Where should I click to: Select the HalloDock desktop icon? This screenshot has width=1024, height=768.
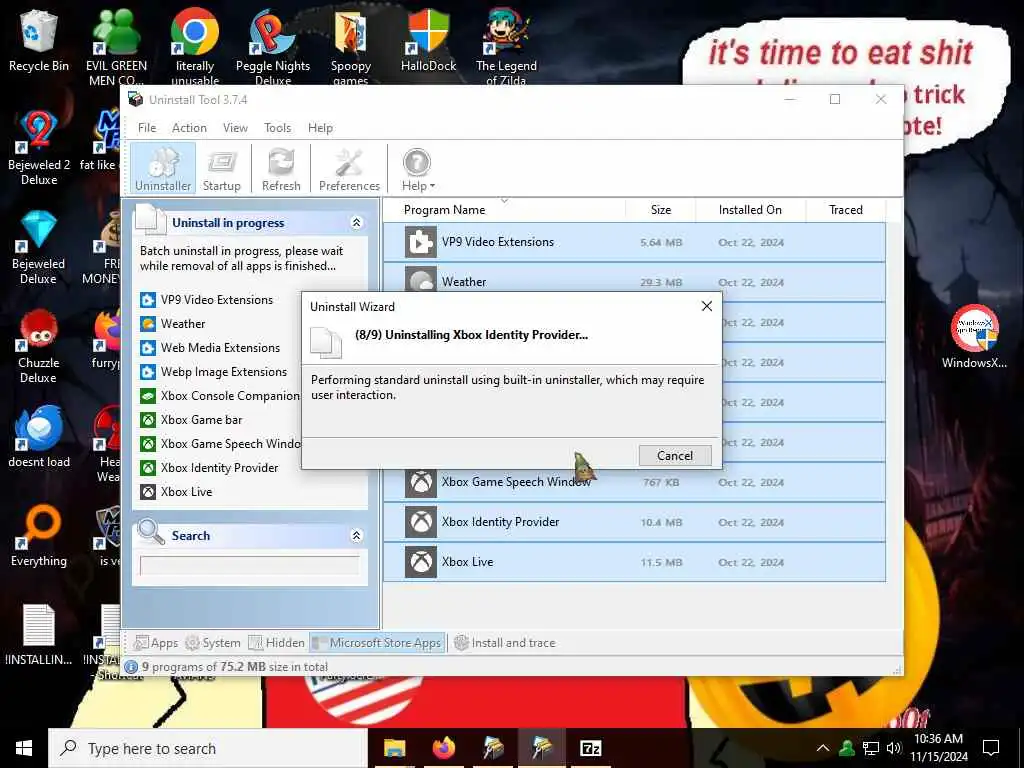pos(428,40)
